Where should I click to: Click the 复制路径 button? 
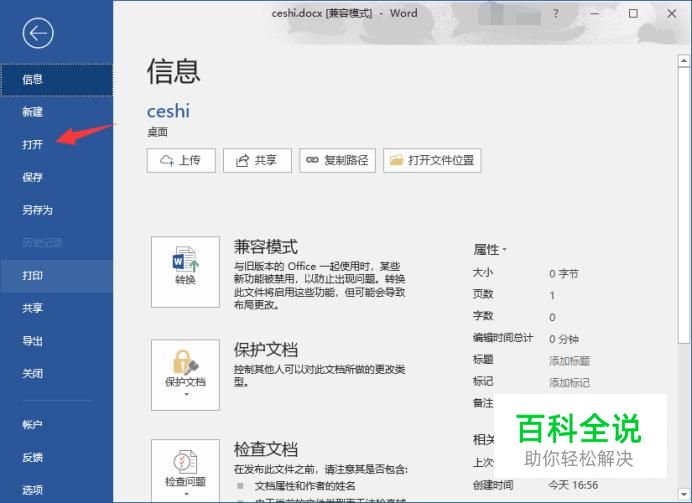pos(338,160)
